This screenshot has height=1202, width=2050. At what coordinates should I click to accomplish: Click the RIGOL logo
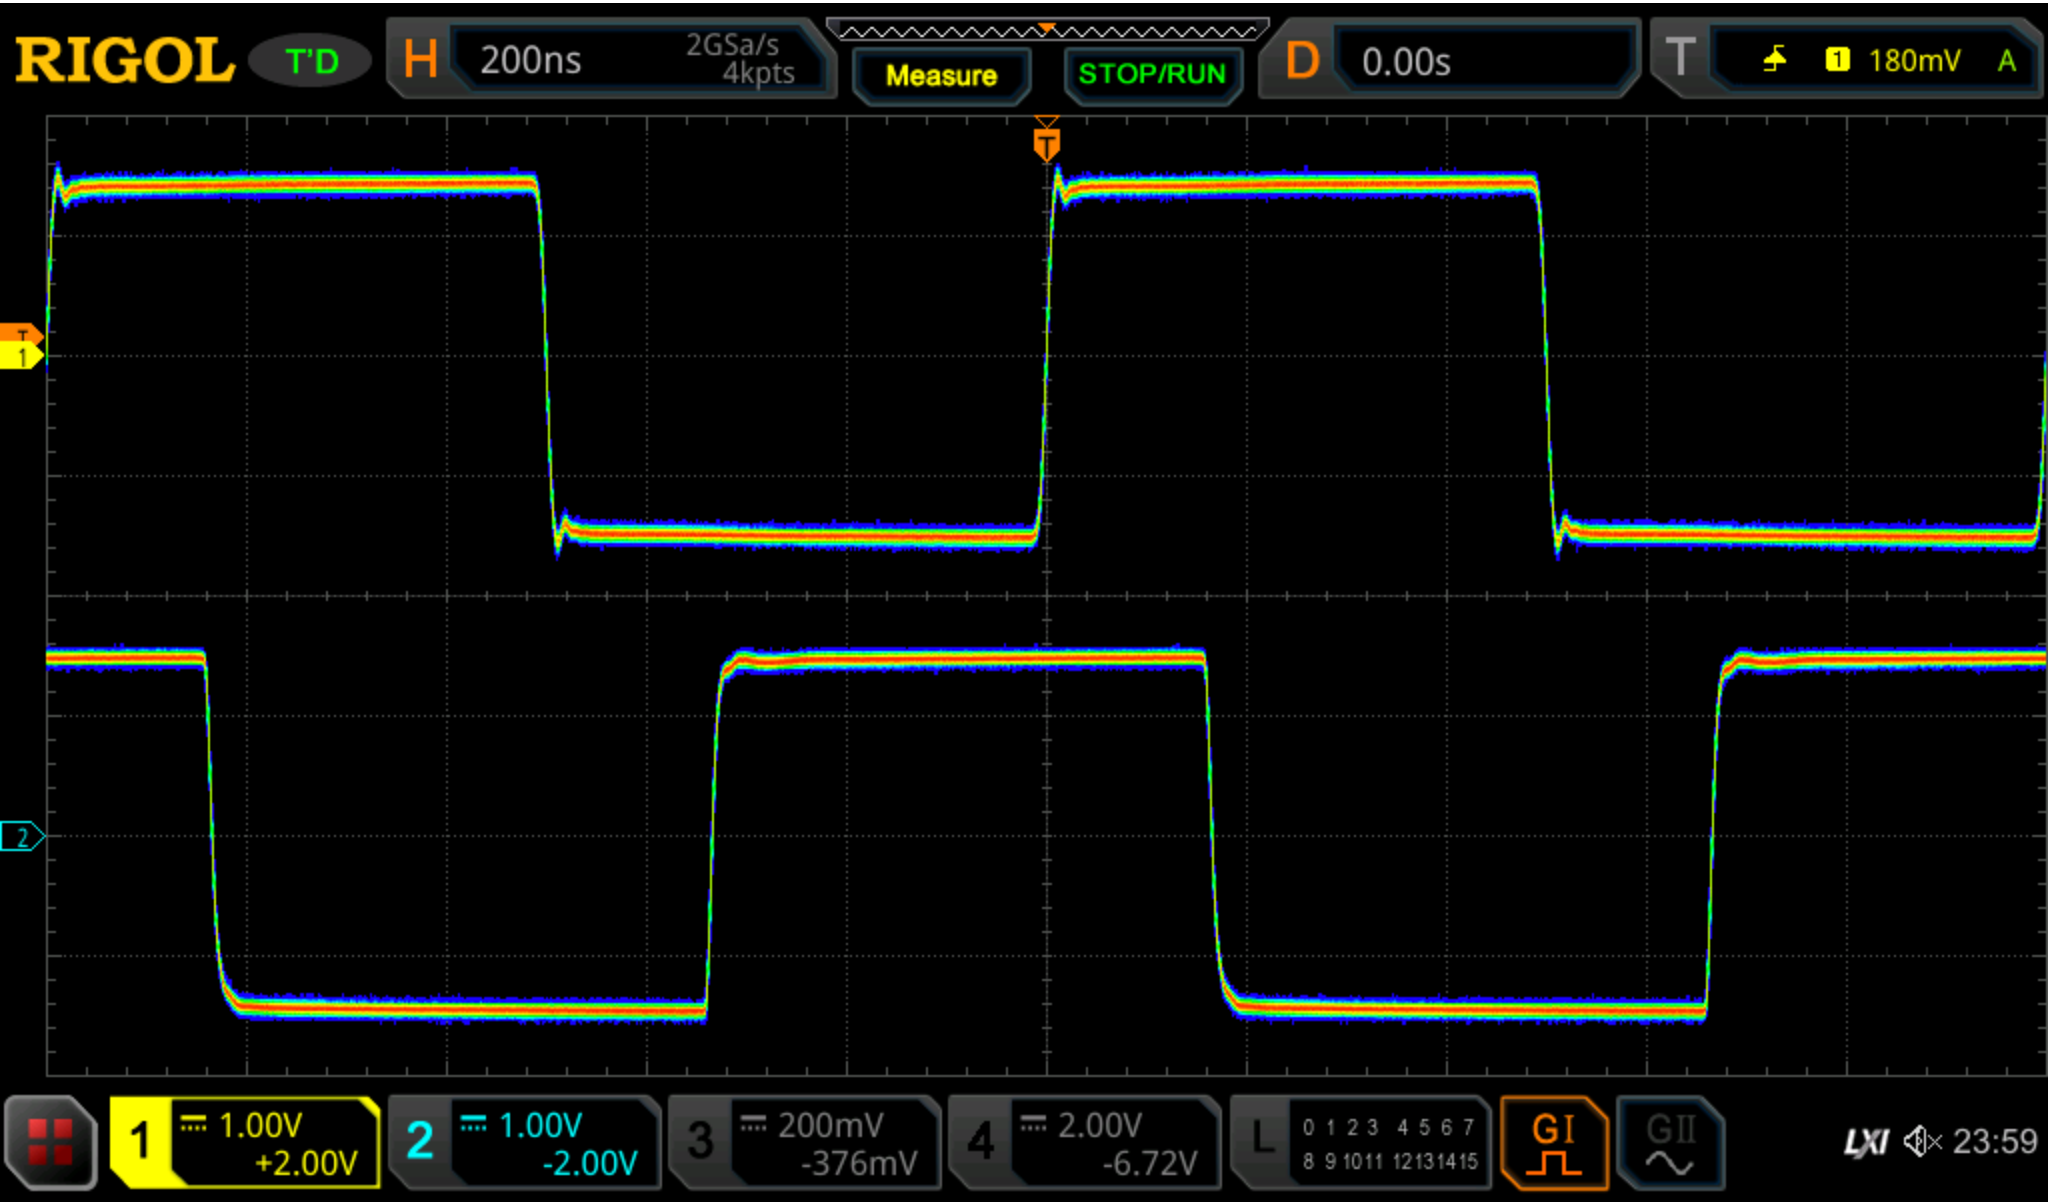click(124, 60)
